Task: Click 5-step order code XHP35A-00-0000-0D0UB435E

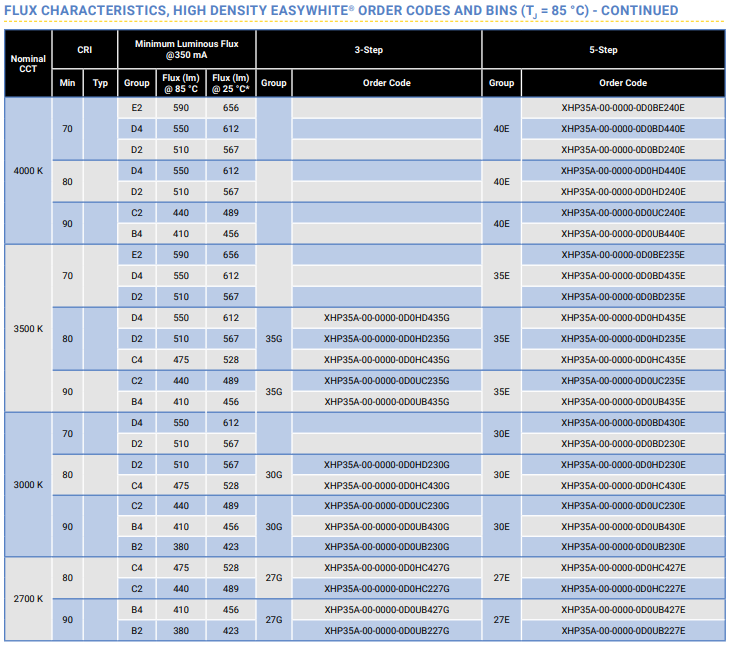Action: coord(623,402)
